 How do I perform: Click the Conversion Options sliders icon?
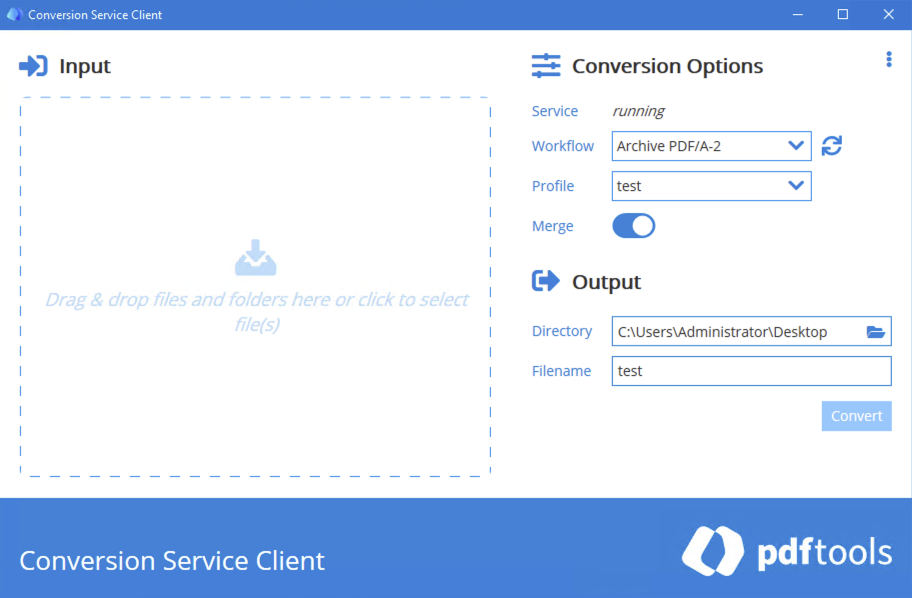(x=546, y=66)
